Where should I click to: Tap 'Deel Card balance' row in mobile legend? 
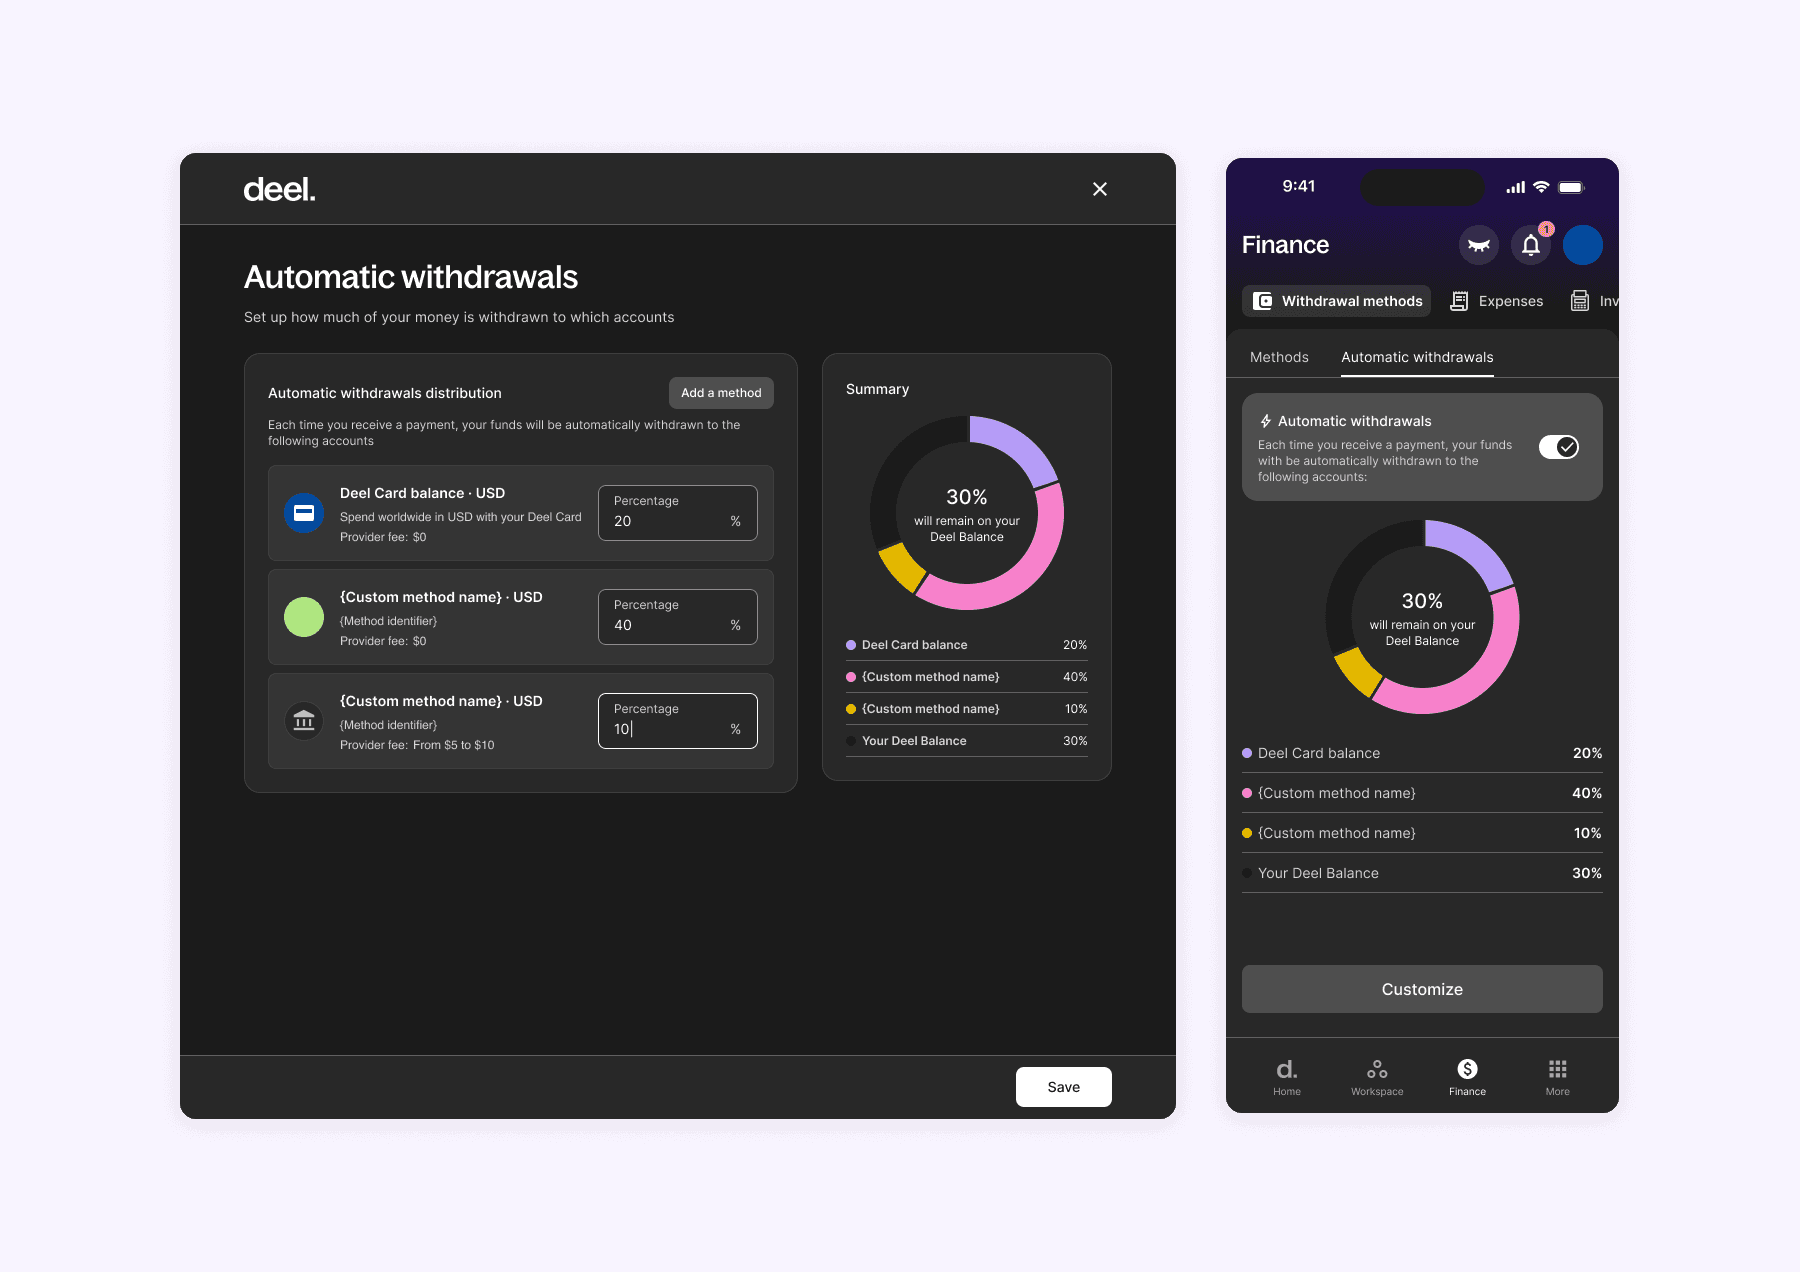1422,753
